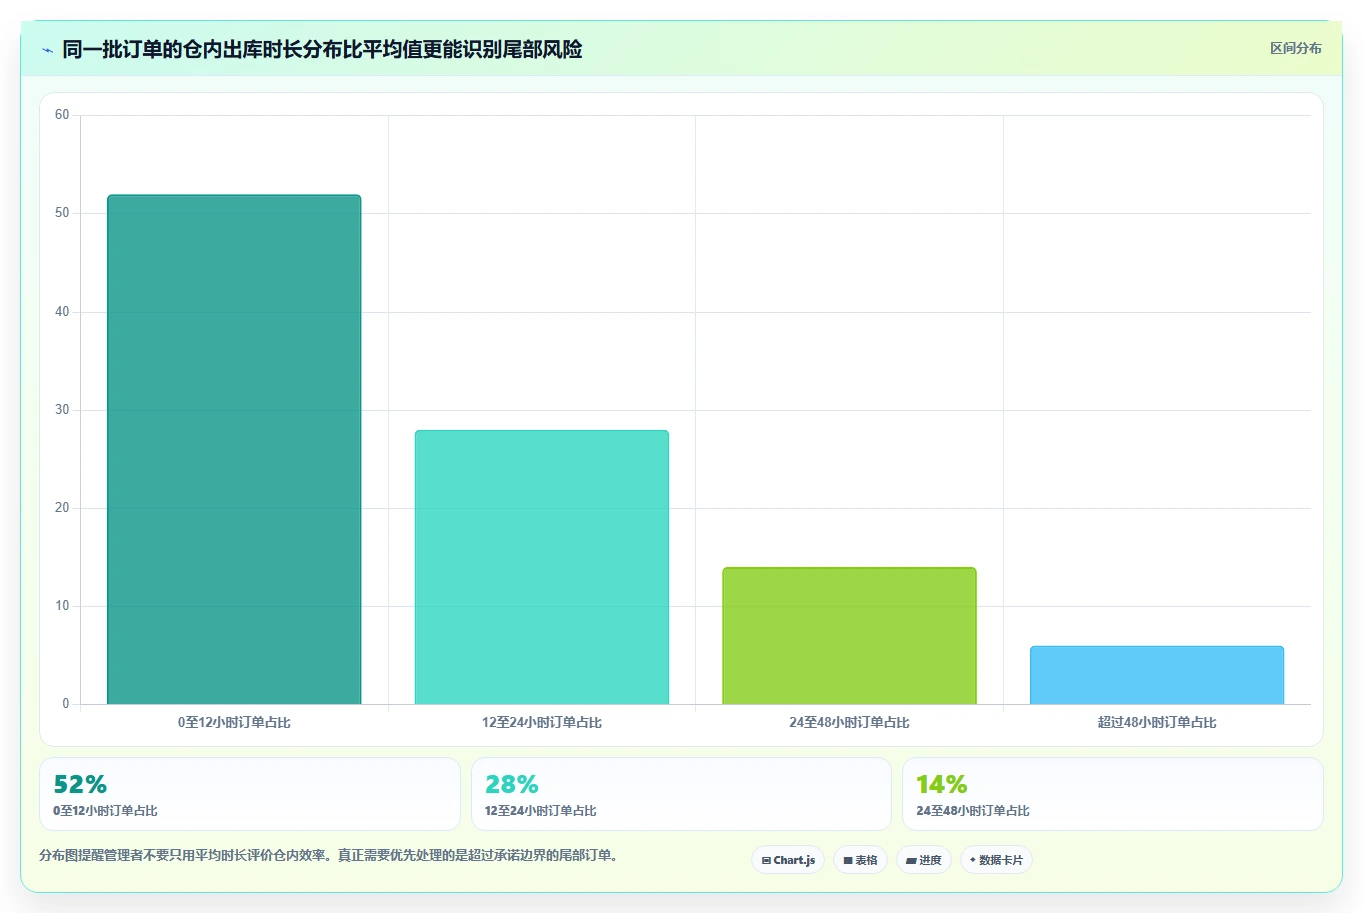The image size is (1363, 913).
Task: Click the y-axis value 30
Action: tap(62, 410)
